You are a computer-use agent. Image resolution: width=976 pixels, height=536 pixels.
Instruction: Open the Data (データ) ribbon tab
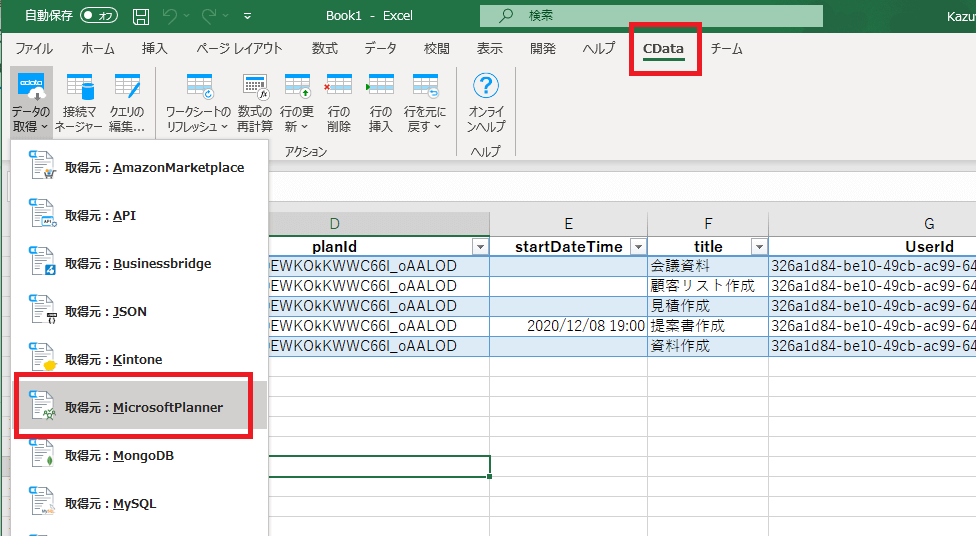[x=380, y=48]
